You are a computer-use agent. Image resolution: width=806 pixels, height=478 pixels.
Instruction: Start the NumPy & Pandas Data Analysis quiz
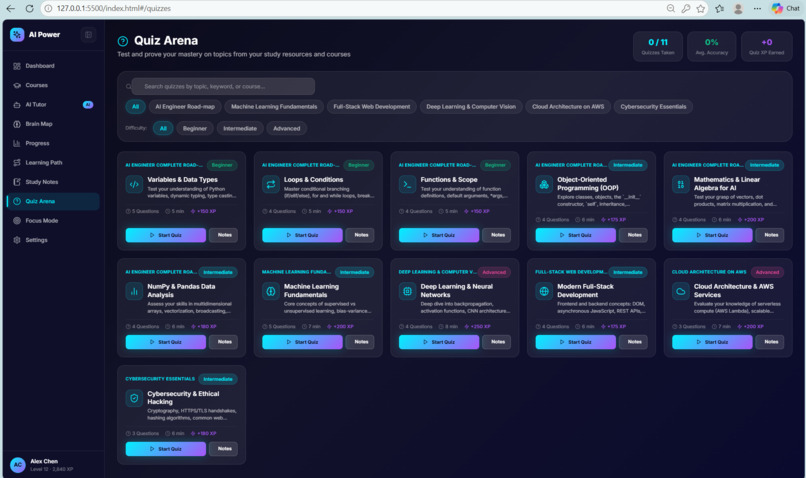coord(166,342)
